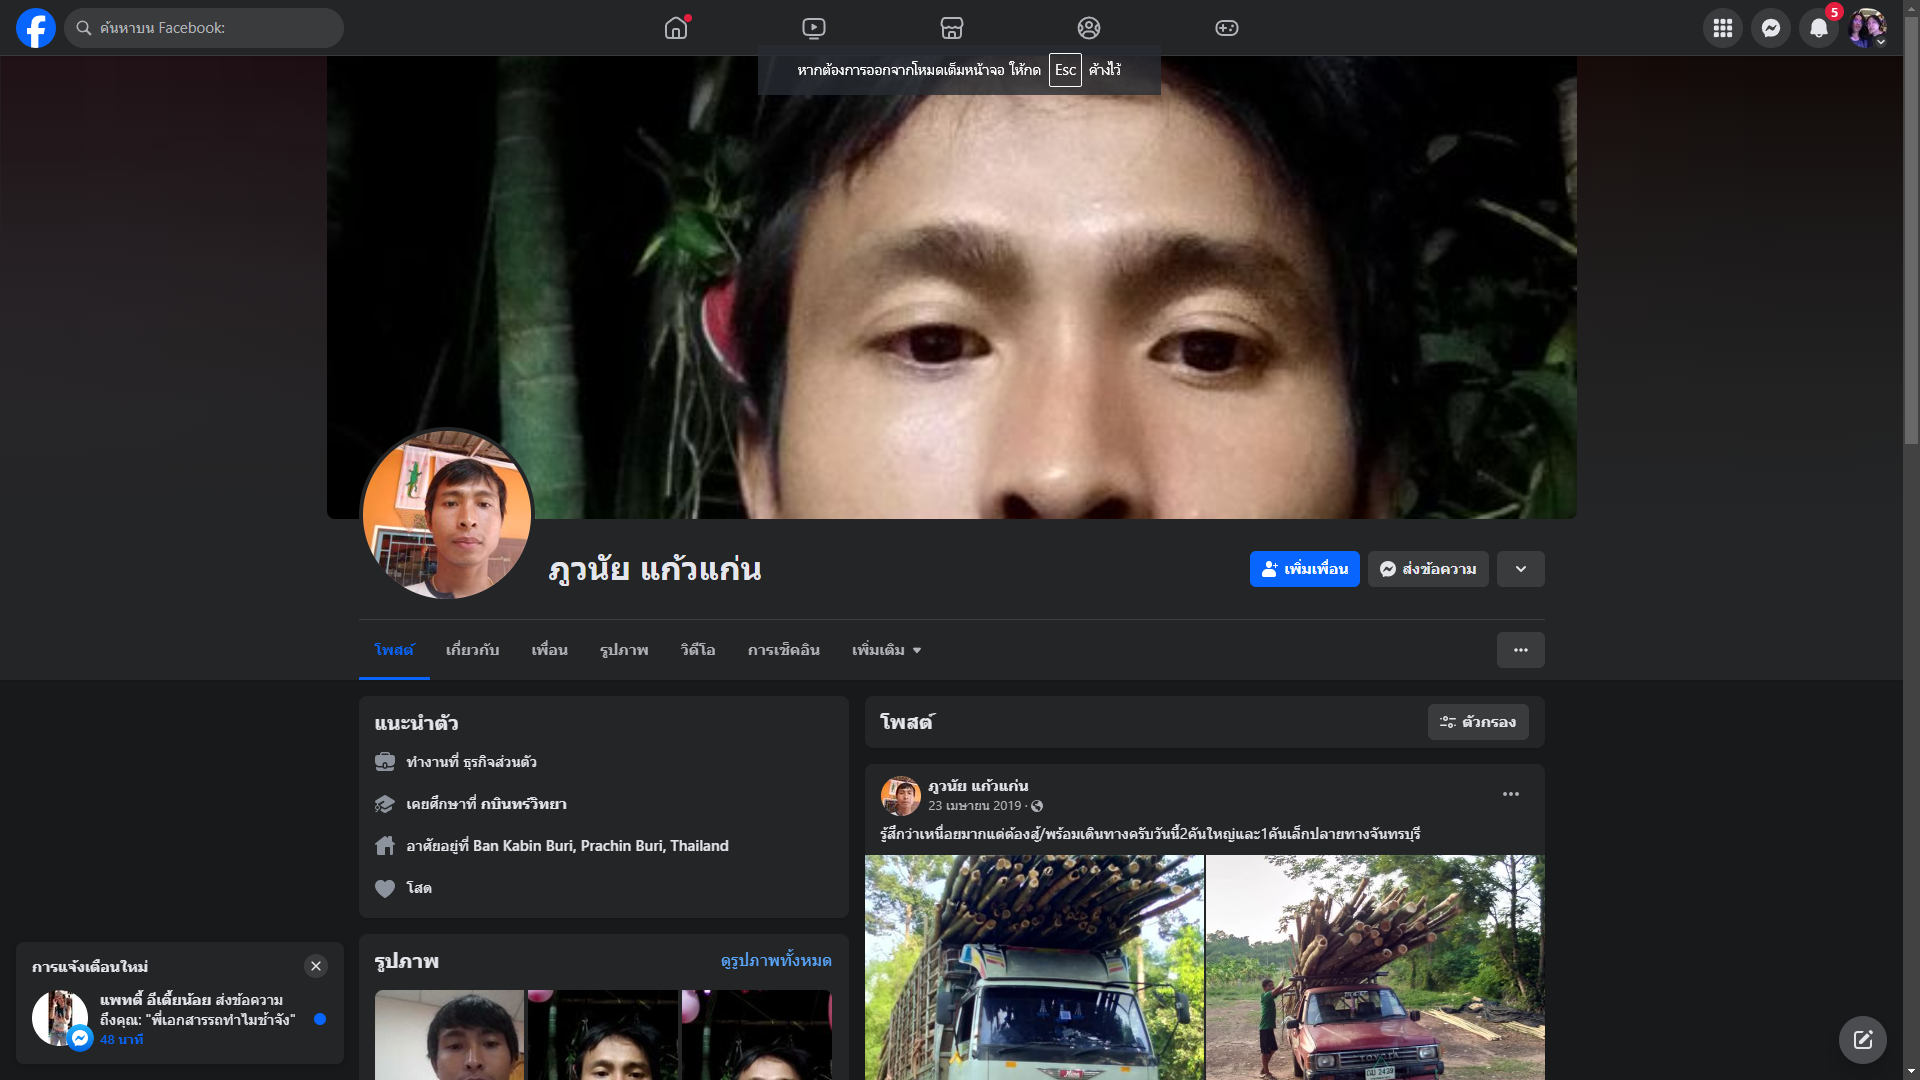Screen dimensions: 1920x1080
Task: Open the nine-dot menu grid icon
Action: coord(1722,28)
